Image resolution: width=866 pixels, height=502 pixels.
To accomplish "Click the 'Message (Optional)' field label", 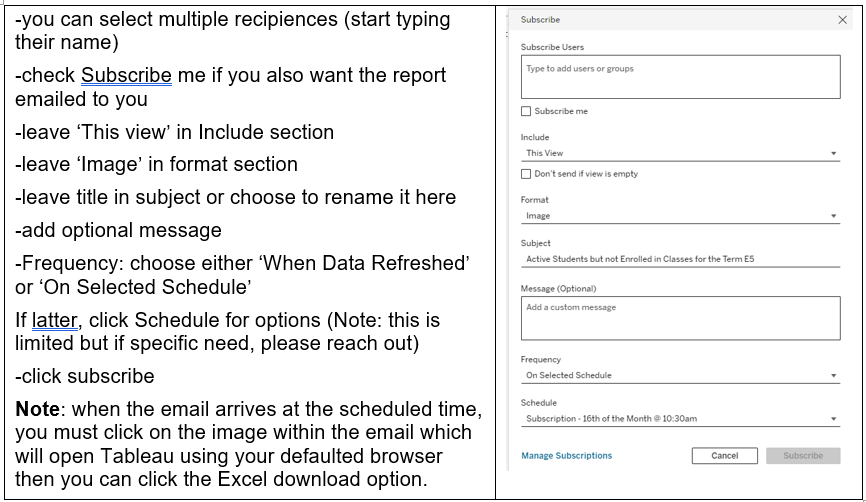I will [x=558, y=289].
